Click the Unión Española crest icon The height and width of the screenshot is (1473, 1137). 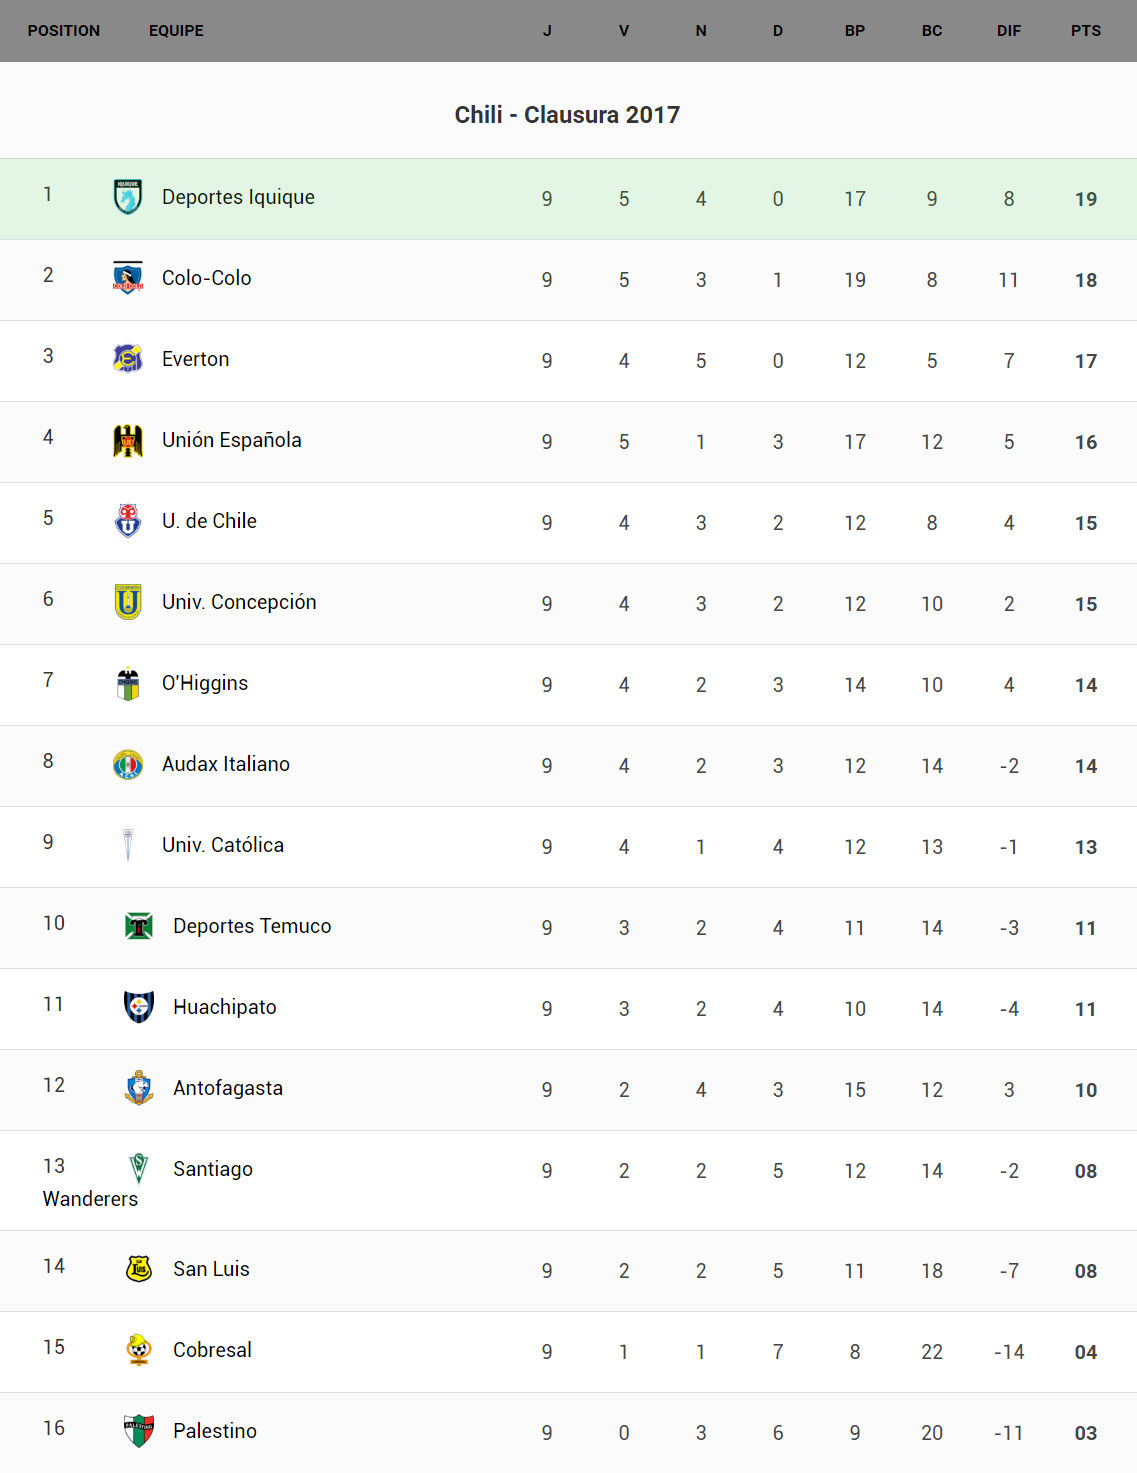click(128, 440)
